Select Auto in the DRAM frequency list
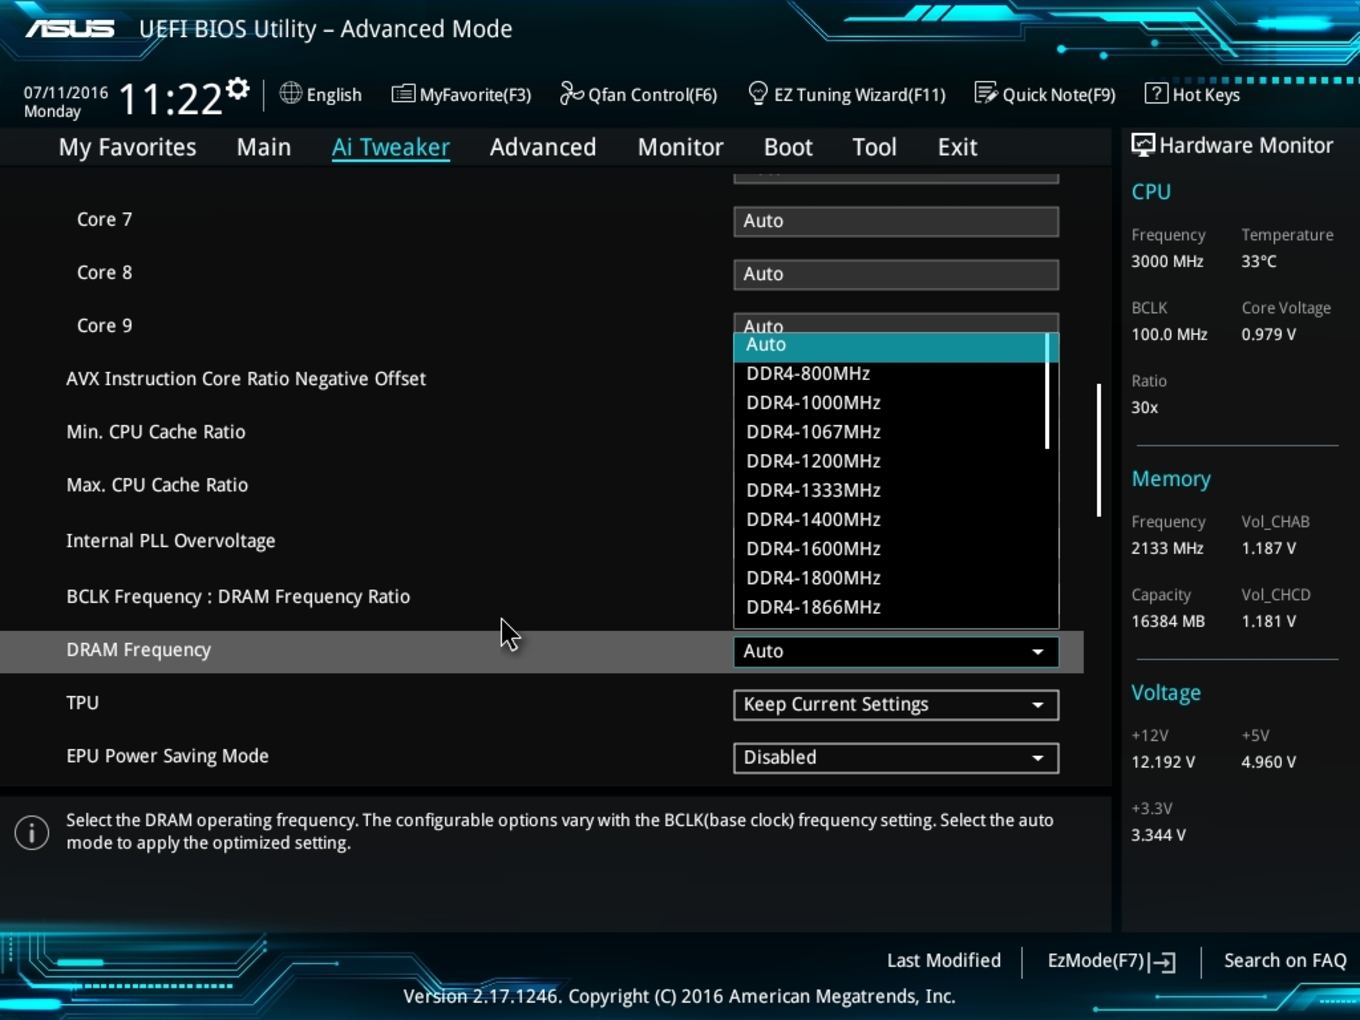Viewport: 1360px width, 1020px height. tap(889, 345)
